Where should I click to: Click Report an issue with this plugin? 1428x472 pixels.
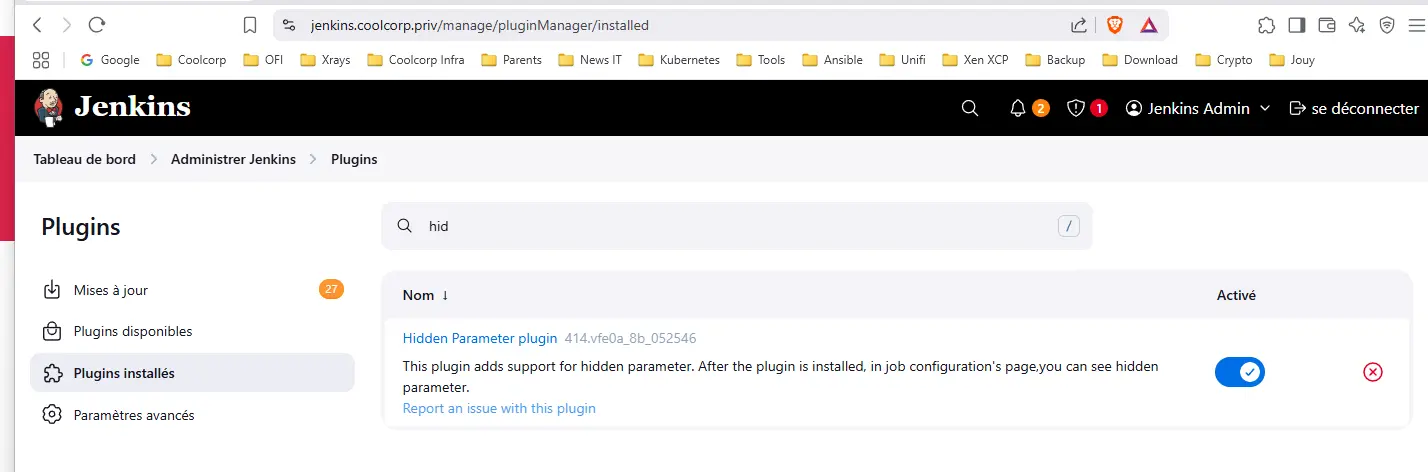pyautogui.click(x=499, y=408)
